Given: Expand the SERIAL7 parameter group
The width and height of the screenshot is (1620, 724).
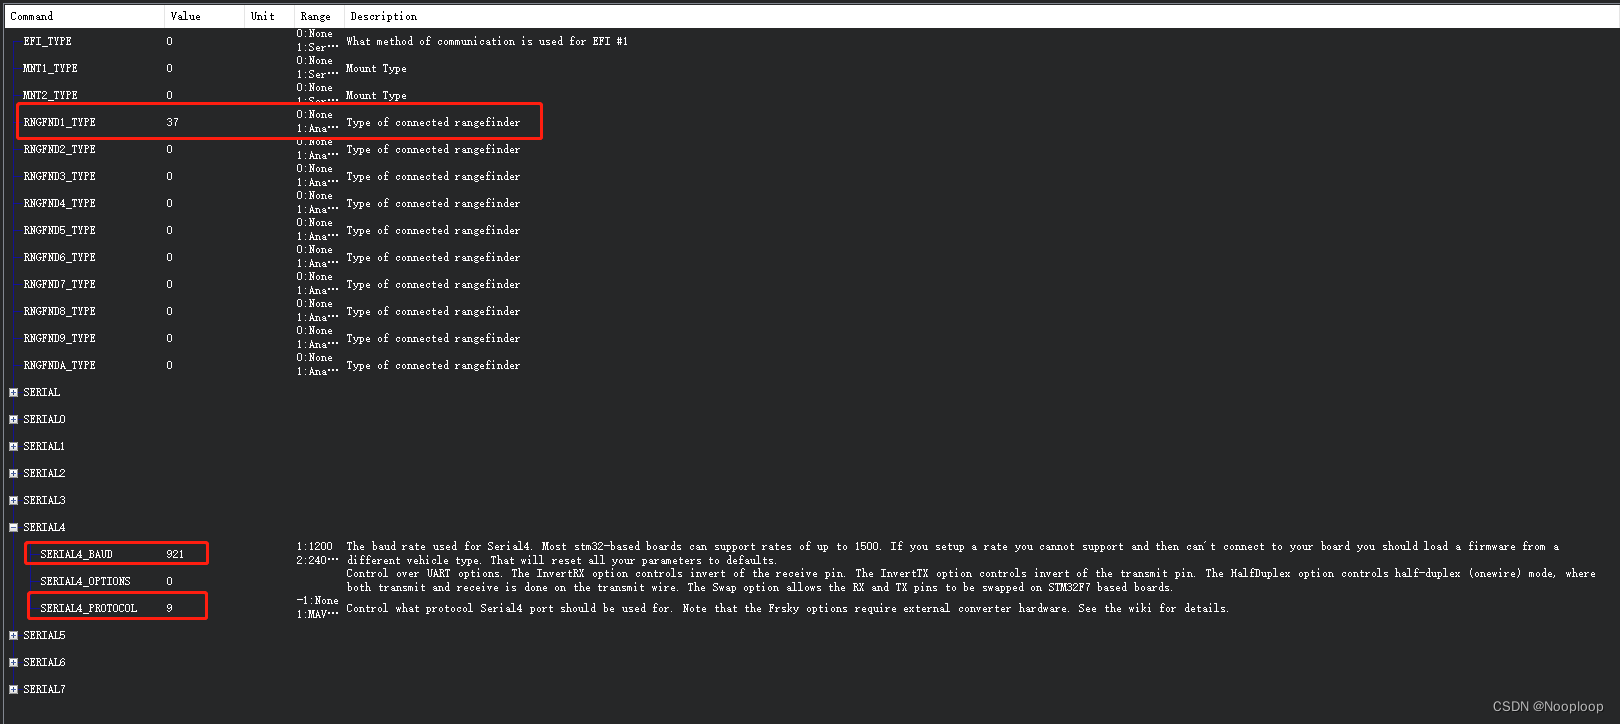Looking at the screenshot, I should (x=13, y=689).
